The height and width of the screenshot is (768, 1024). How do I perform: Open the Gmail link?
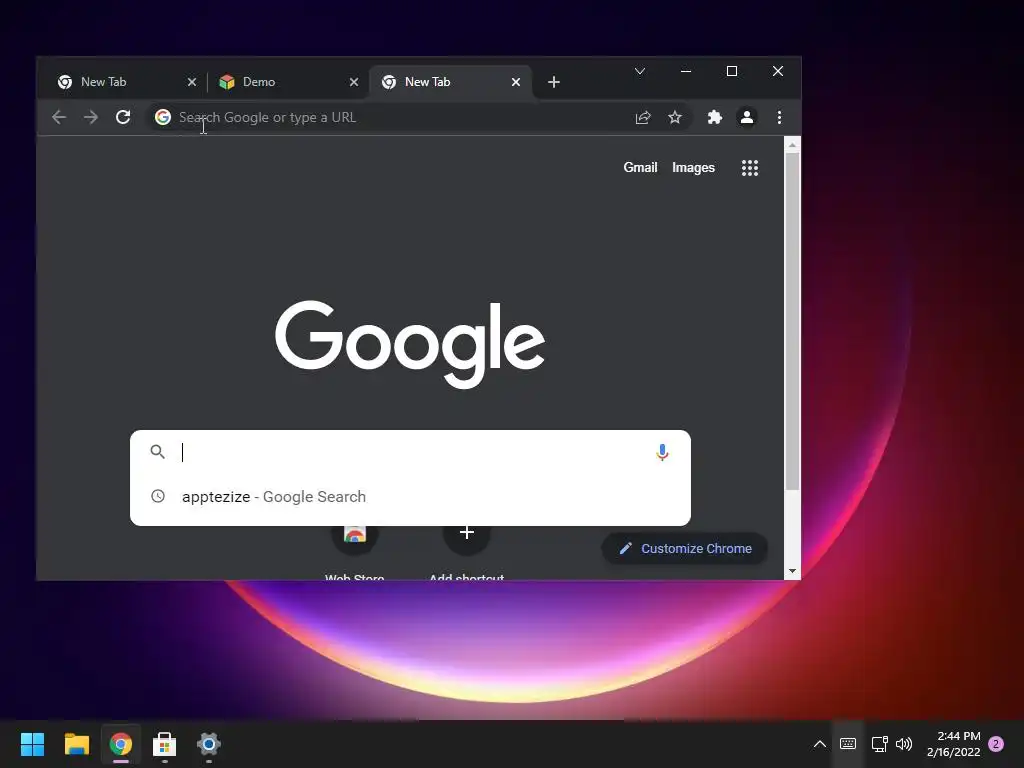(640, 167)
